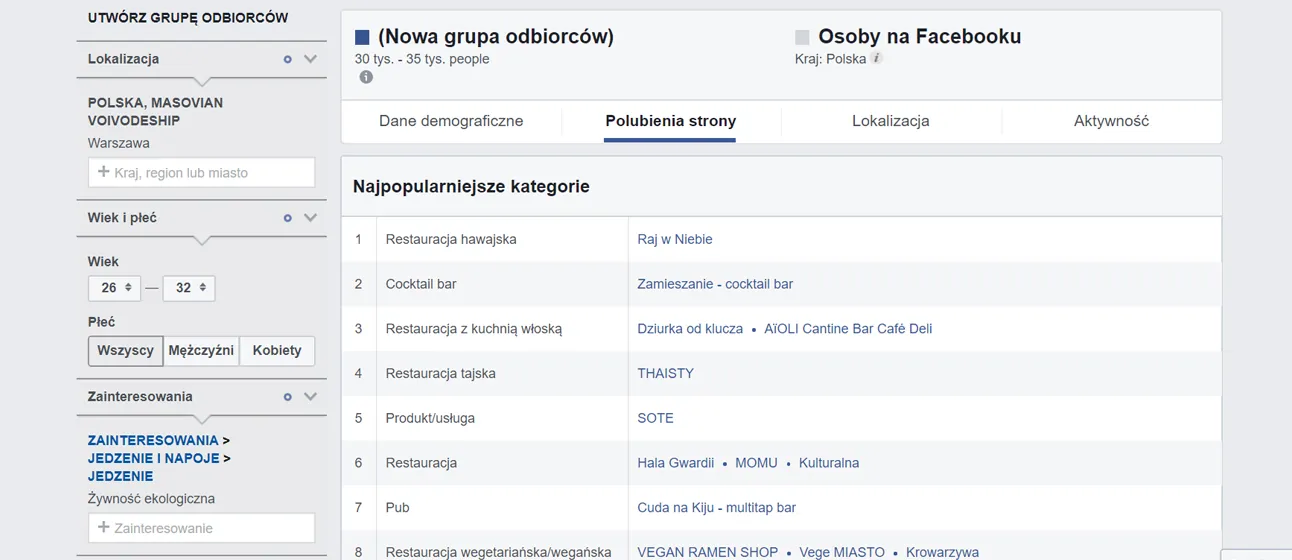1292x560 pixels.
Task: Collapse the Wiek i płeć section chevron
Action: click(x=311, y=218)
